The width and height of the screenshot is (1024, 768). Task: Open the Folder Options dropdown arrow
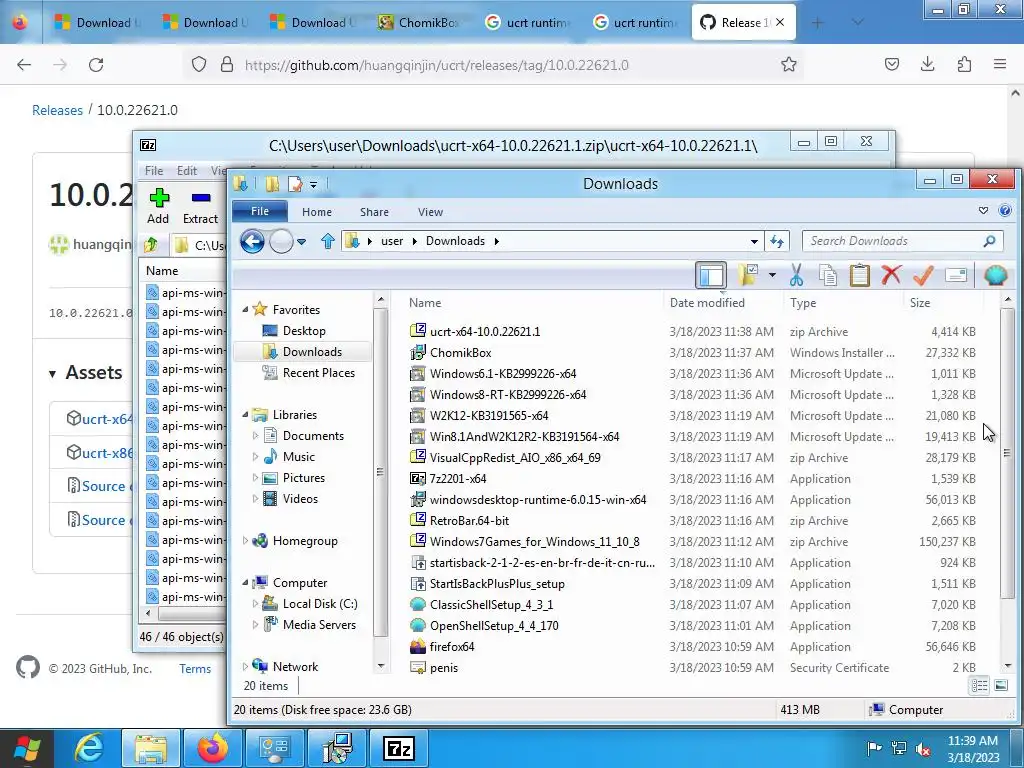tap(772, 275)
